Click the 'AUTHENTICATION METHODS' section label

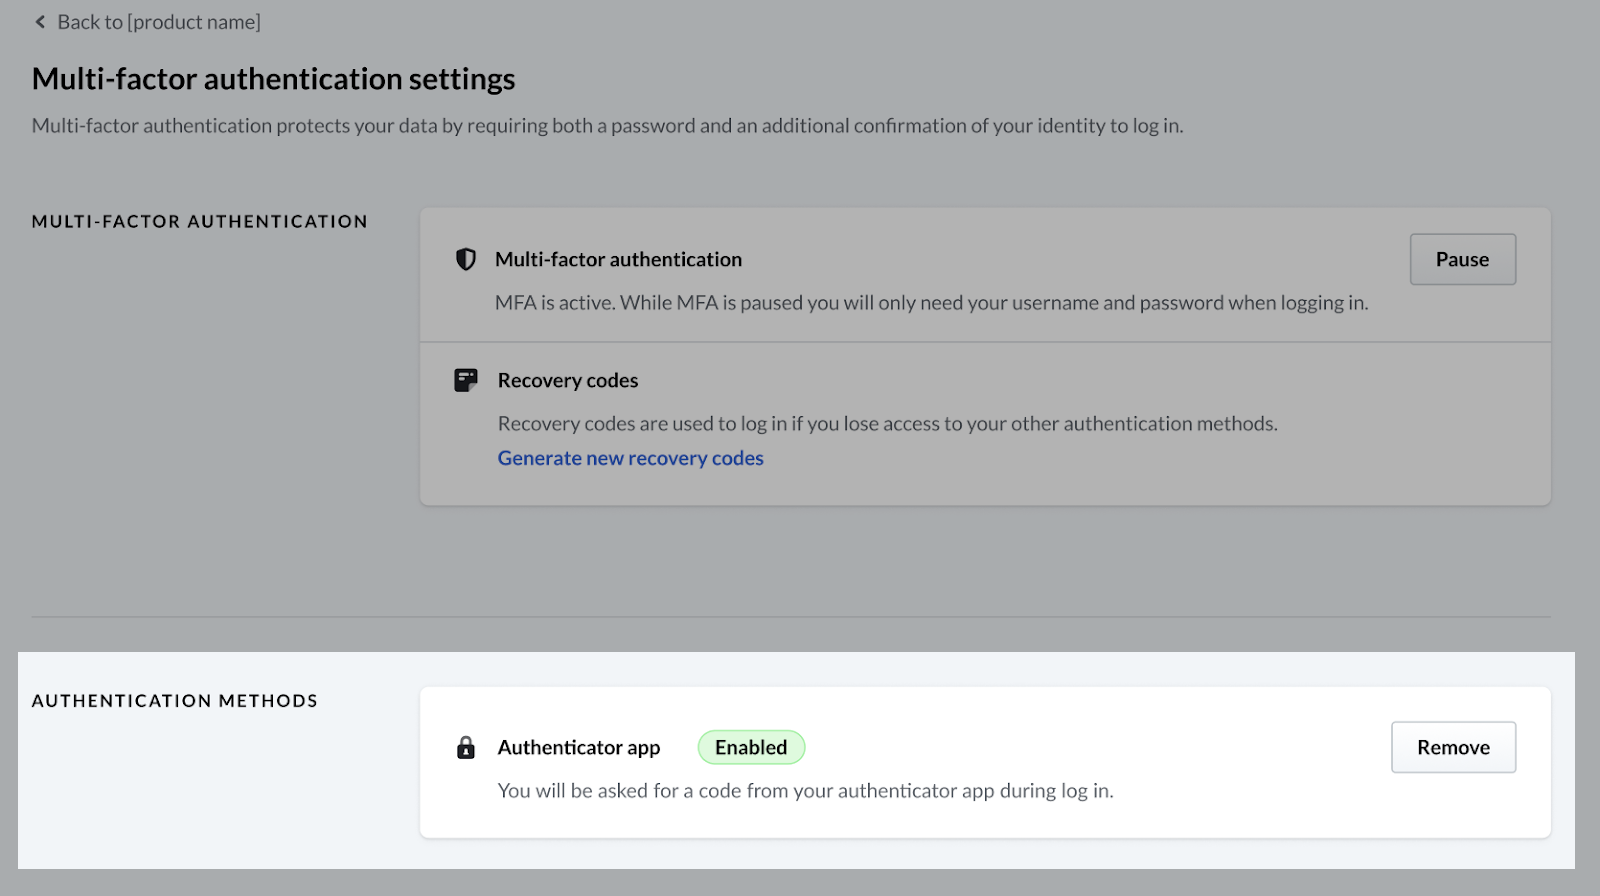[x=175, y=701]
